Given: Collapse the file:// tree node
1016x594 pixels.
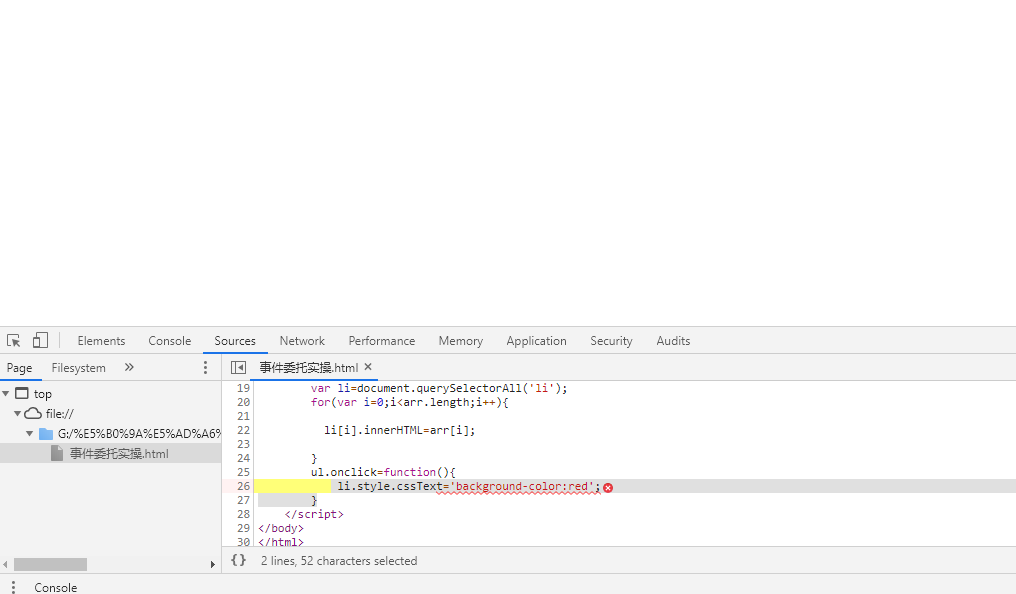Looking at the screenshot, I should click(17, 413).
